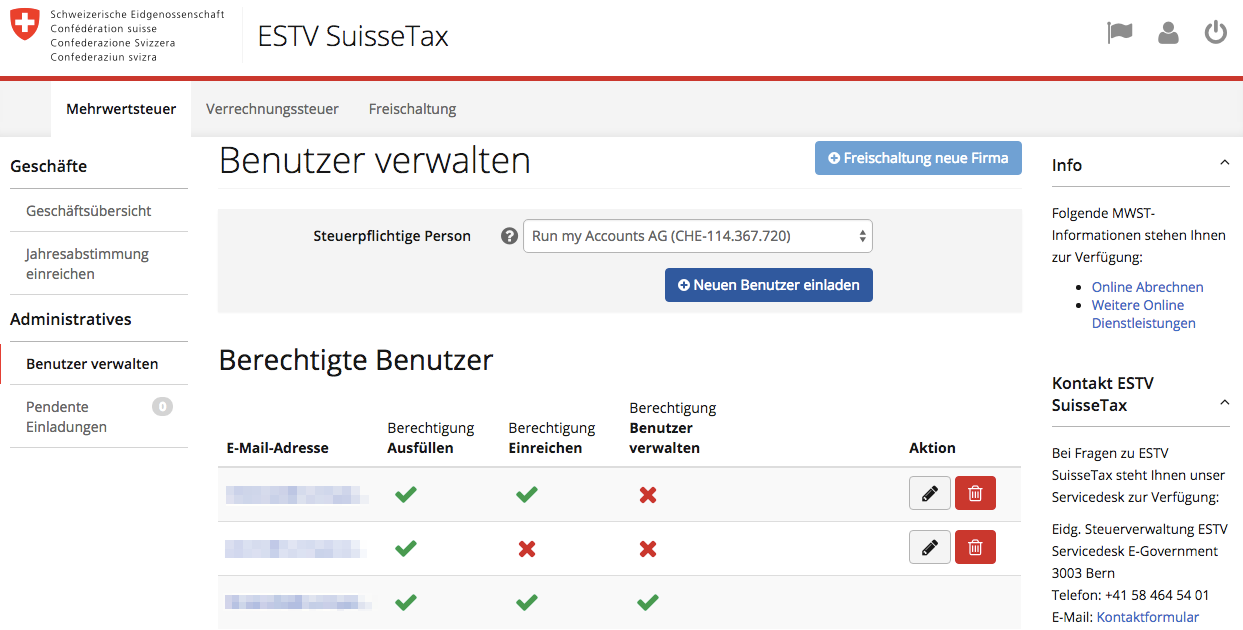Click first row Benutzer verwalten red cross

coord(648,495)
